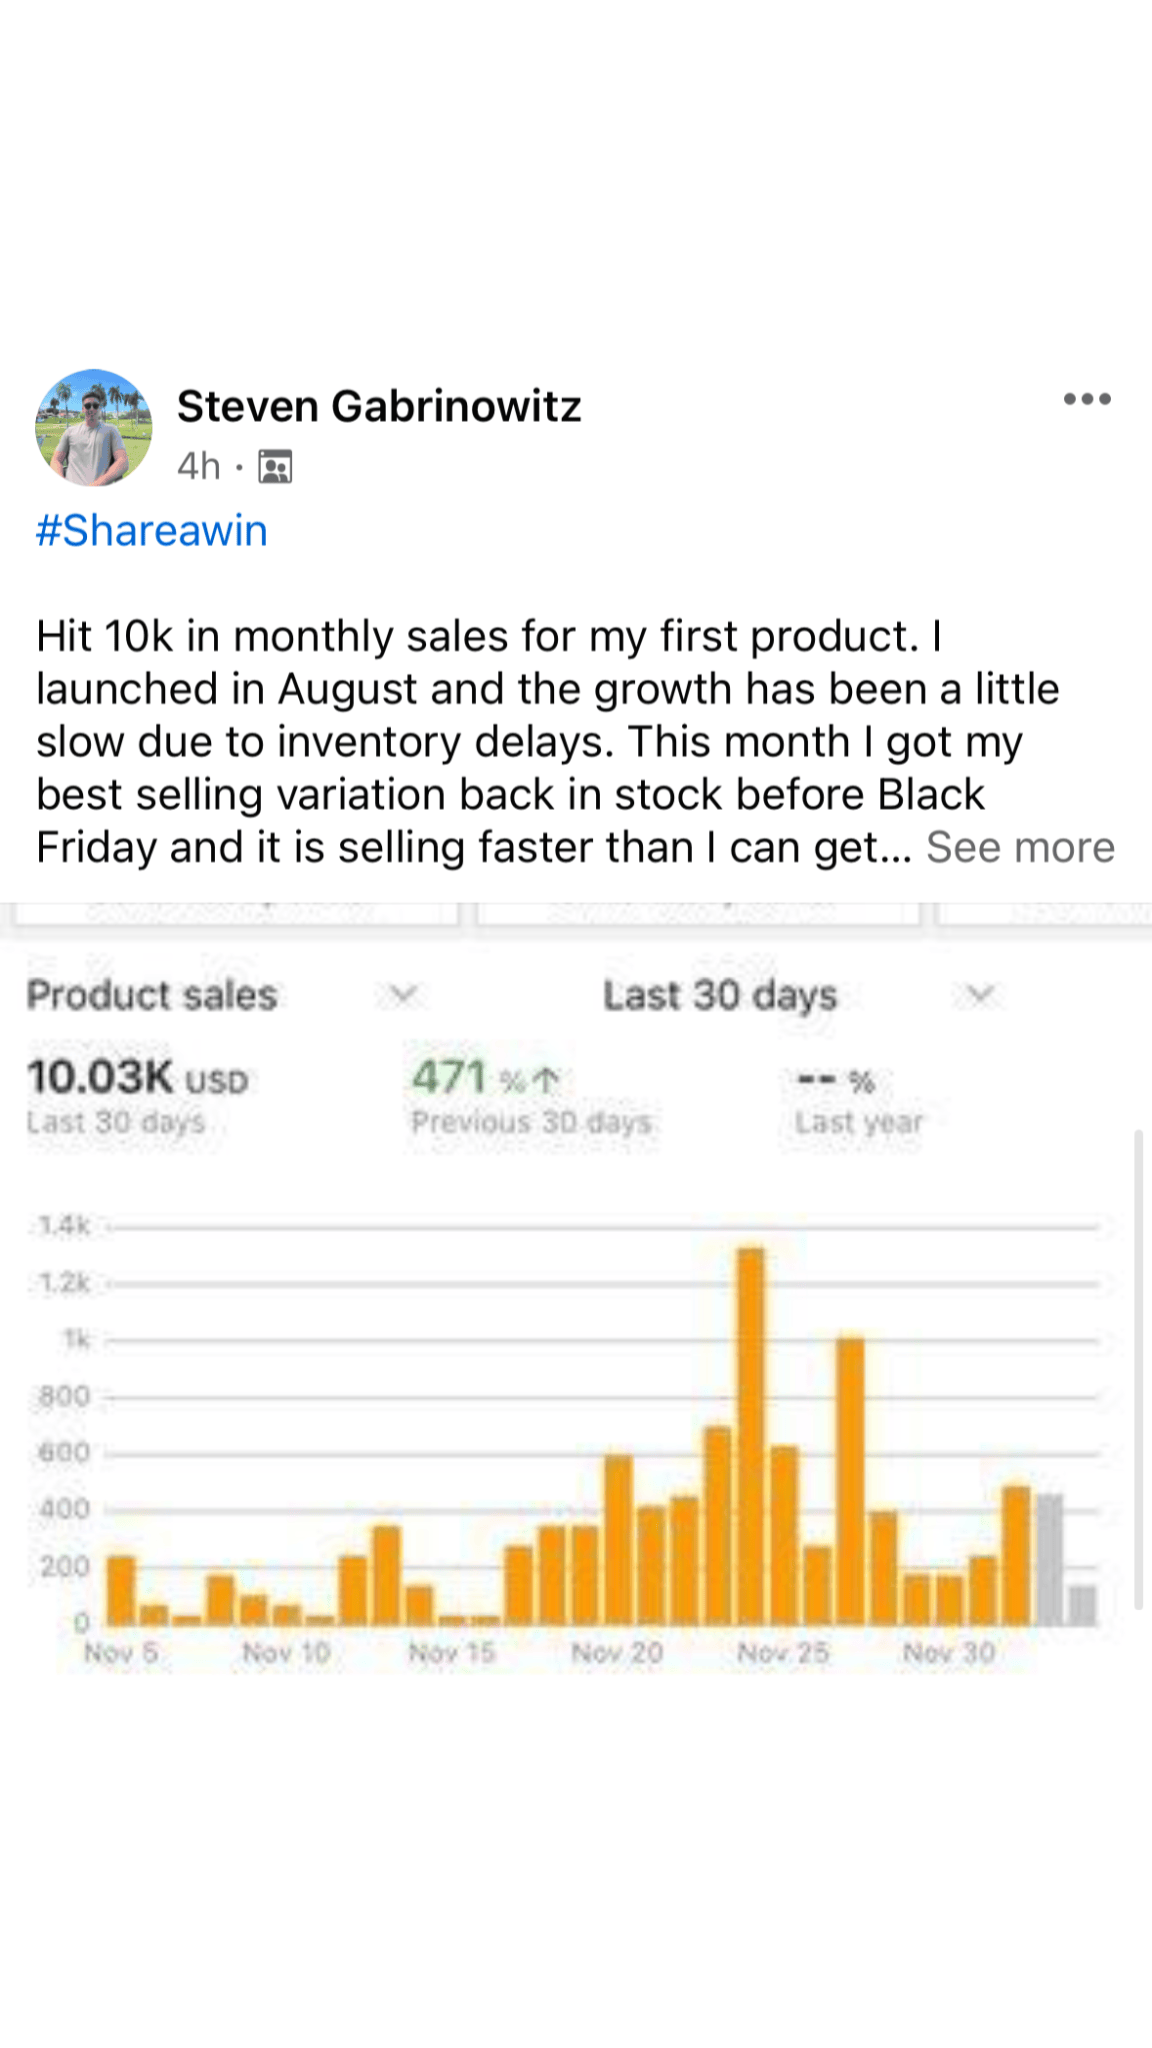This screenshot has width=1152, height=2048.
Task: Expand the Product sales dropdown chevron
Action: (403, 995)
